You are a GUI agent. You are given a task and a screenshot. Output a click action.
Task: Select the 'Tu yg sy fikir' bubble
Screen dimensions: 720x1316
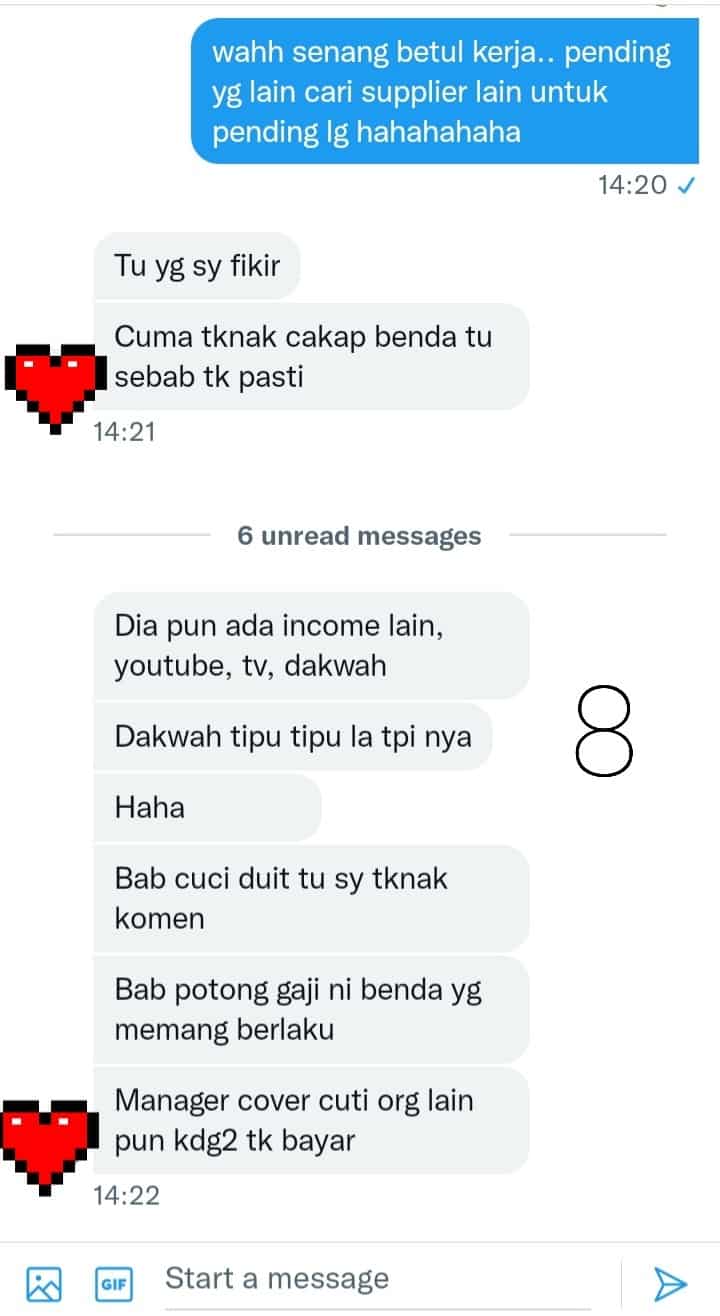[x=197, y=266]
